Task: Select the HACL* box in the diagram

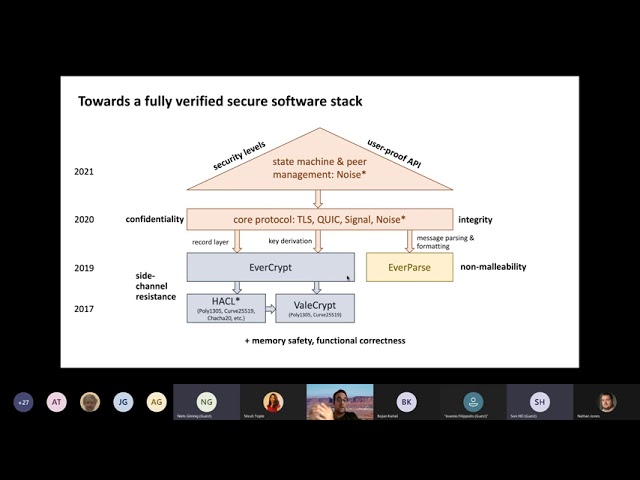Action: 226,307
